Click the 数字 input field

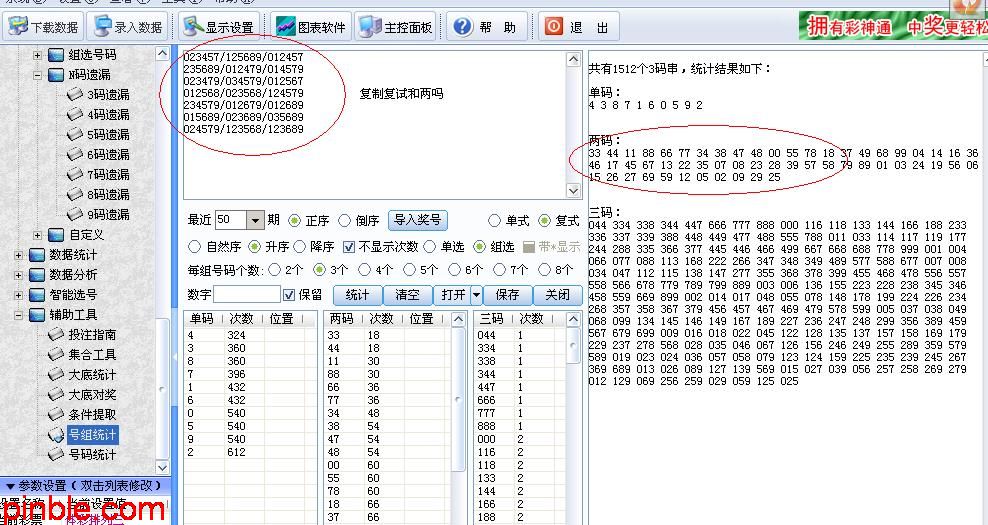tap(246, 294)
